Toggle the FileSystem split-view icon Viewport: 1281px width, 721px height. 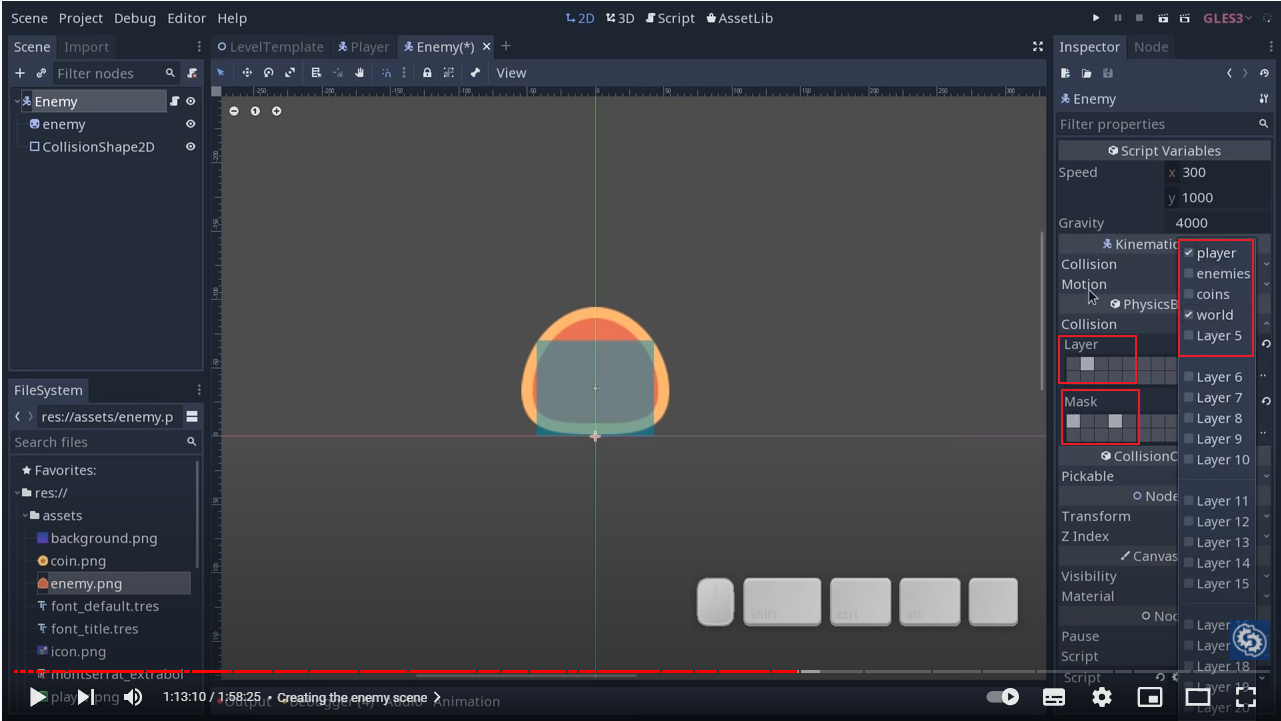point(192,417)
